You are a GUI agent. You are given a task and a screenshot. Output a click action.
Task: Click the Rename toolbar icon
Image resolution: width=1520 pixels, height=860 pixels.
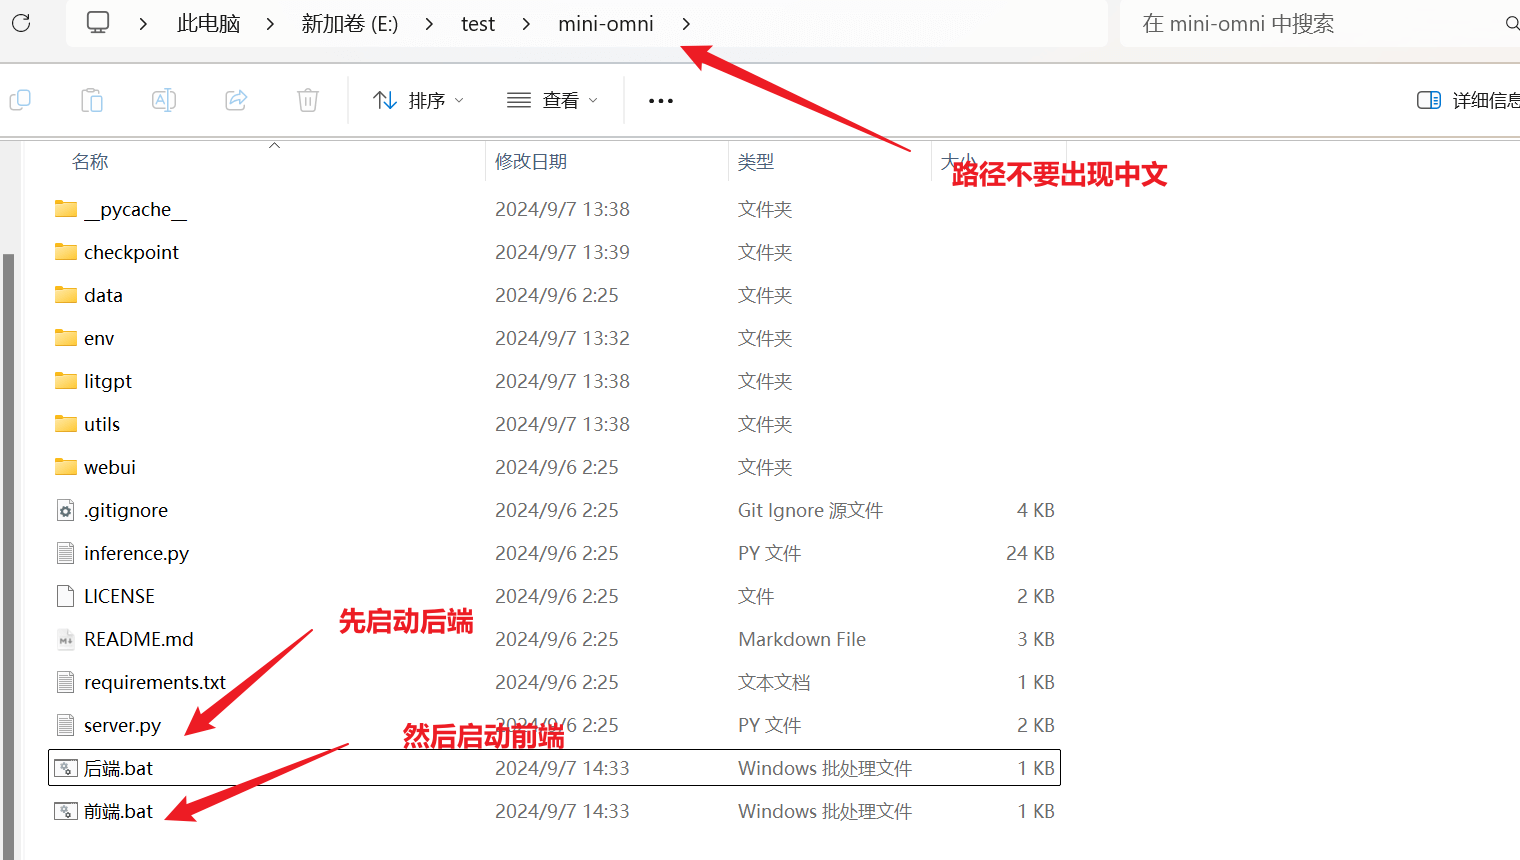click(x=164, y=100)
